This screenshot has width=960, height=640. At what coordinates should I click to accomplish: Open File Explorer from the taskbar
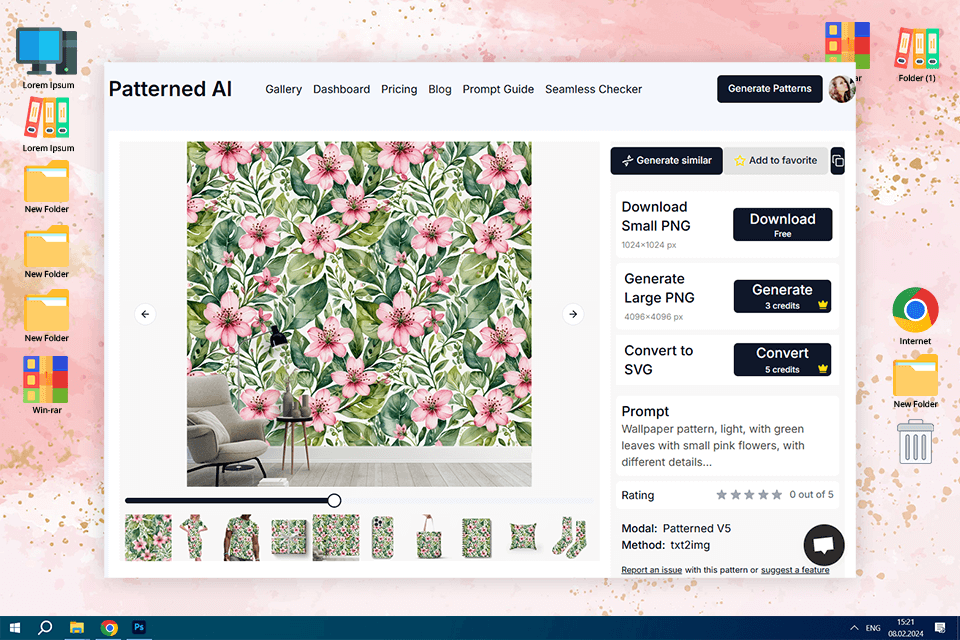[x=77, y=628]
